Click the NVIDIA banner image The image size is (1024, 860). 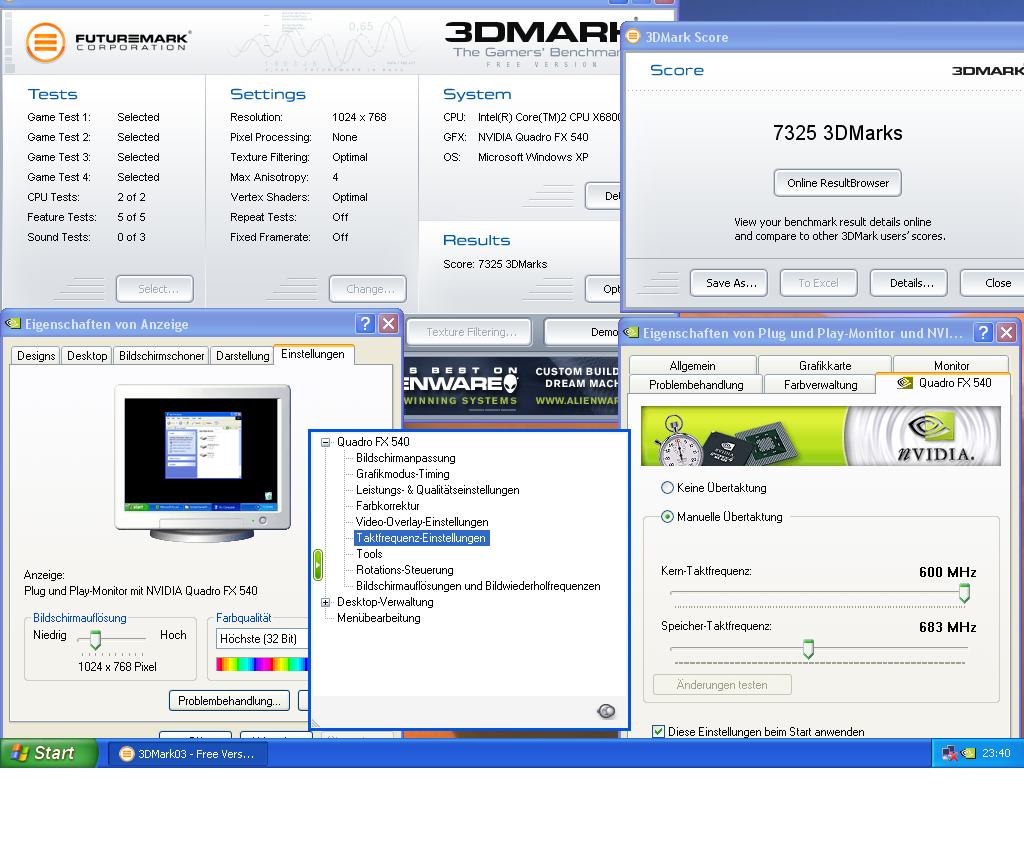click(x=820, y=436)
